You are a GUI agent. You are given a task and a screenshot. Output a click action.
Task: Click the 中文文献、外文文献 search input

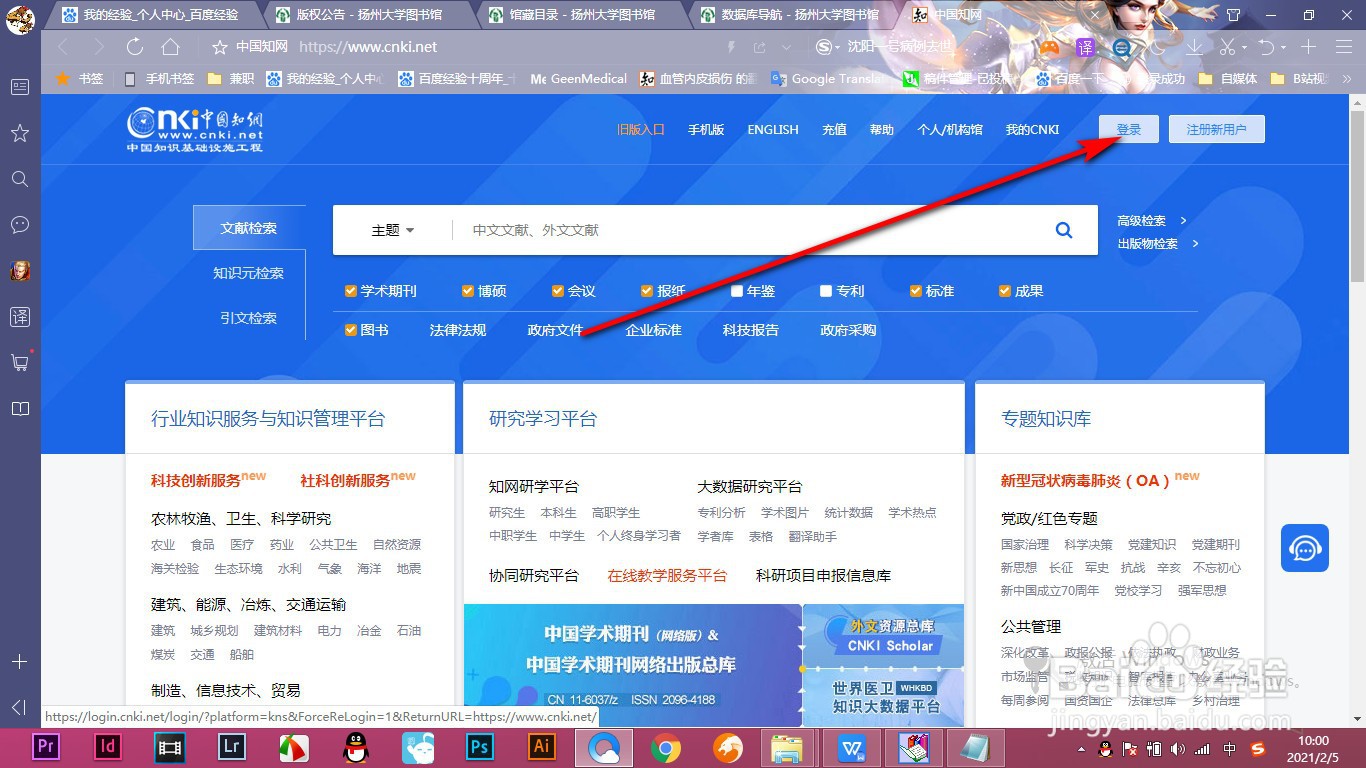[x=748, y=230]
